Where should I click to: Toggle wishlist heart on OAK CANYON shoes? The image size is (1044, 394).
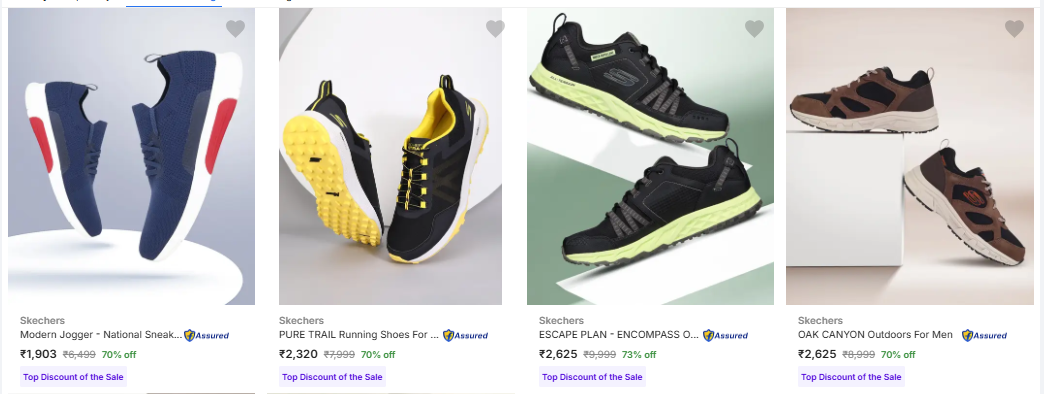point(1014,29)
